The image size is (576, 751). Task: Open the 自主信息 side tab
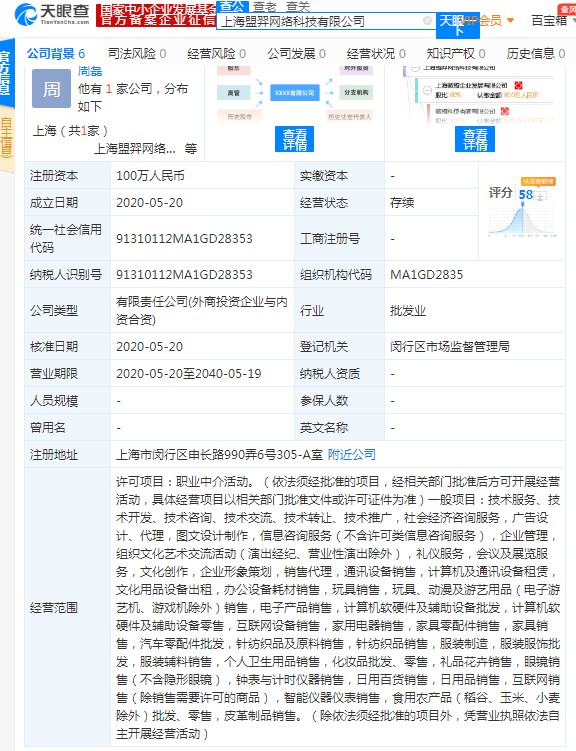[x=7, y=139]
